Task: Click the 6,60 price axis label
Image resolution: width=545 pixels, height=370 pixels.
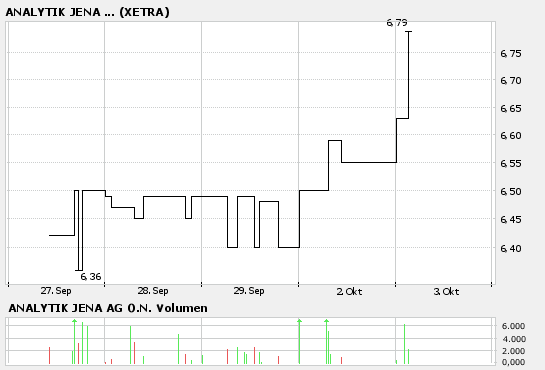Action: click(511, 135)
